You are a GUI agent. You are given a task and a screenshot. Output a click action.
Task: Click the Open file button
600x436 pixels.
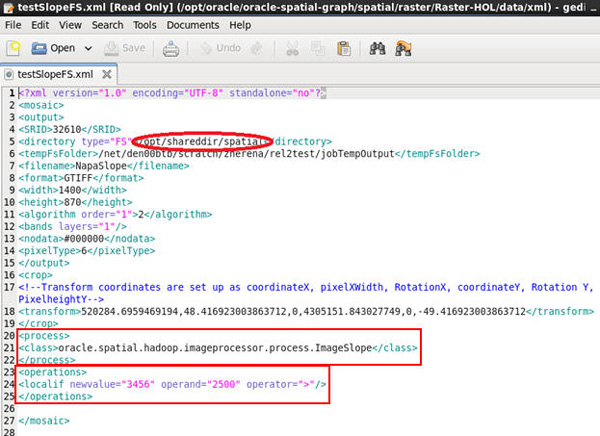53,48
